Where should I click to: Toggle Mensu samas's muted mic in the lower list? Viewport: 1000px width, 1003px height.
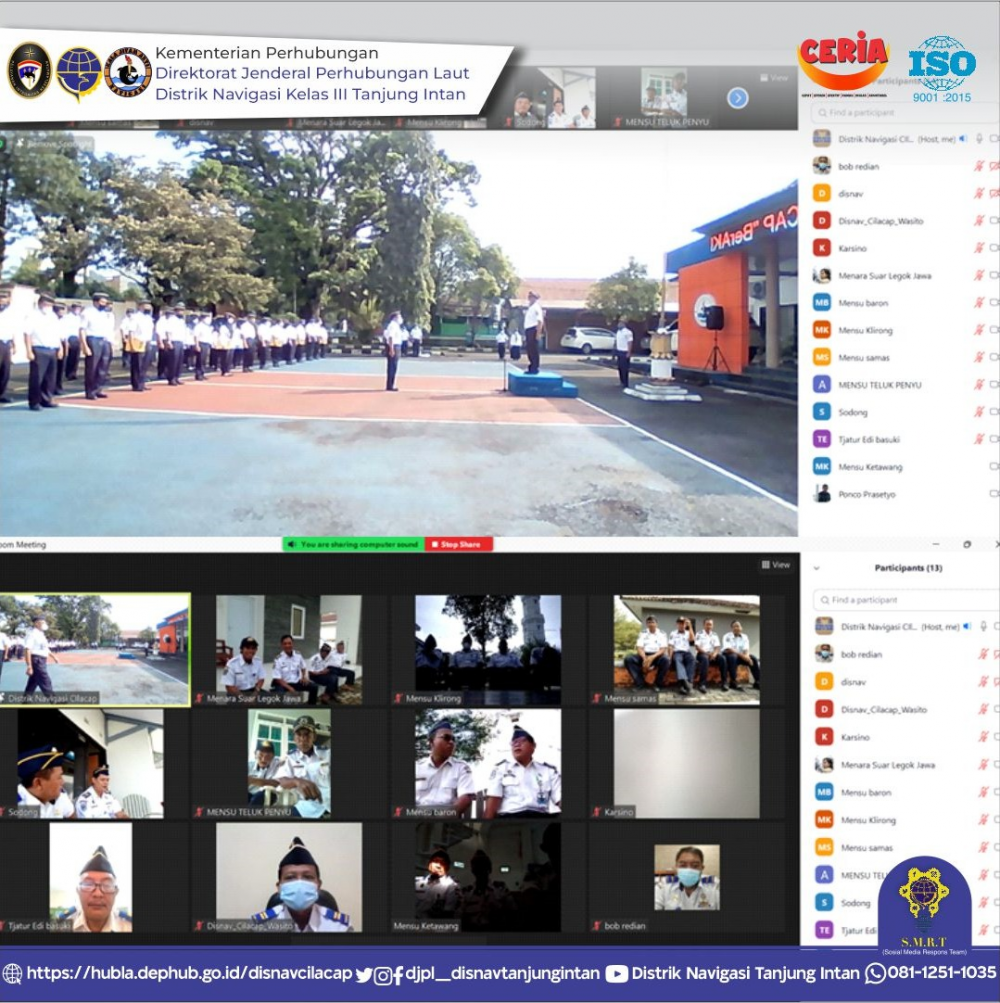pyautogui.click(x=983, y=848)
